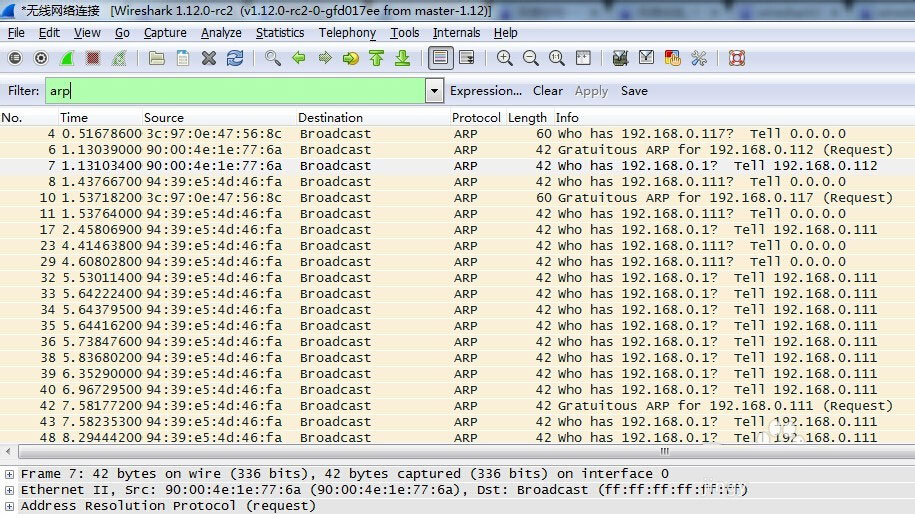Reload this capture file icon
Viewport: 915px width, 518px height.
pyautogui.click(x=235, y=58)
